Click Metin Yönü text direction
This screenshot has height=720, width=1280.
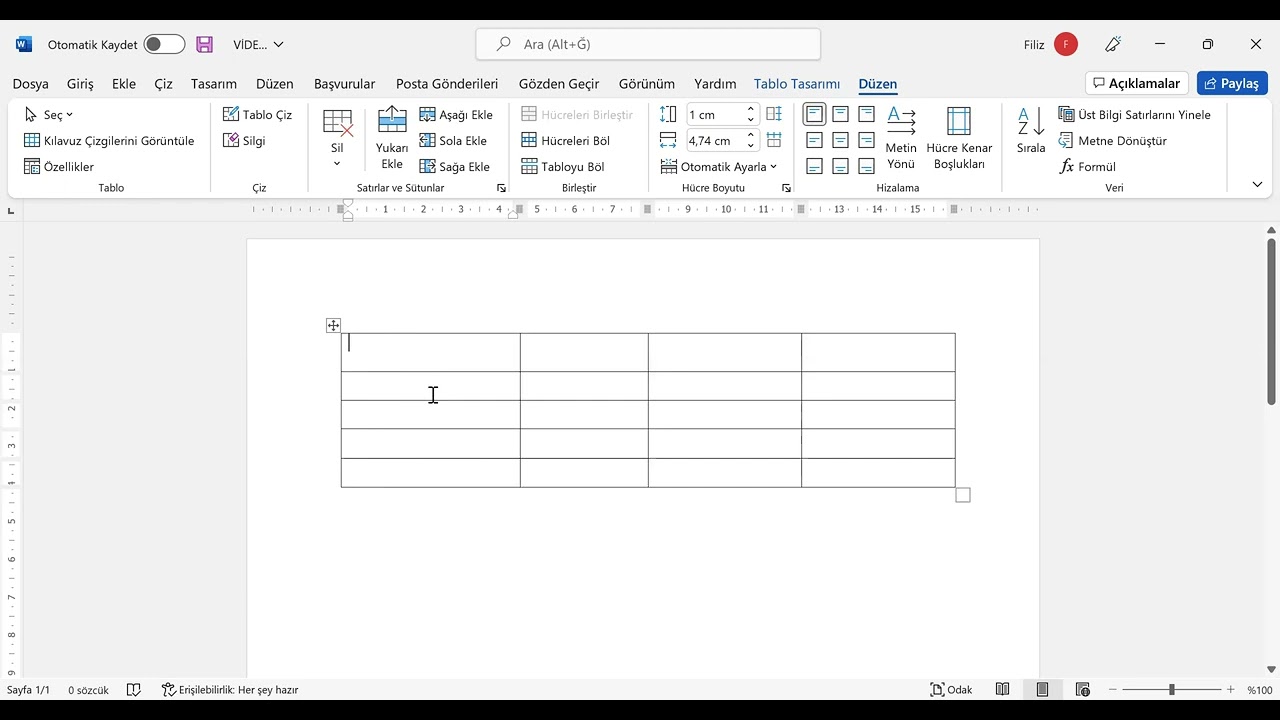point(901,139)
